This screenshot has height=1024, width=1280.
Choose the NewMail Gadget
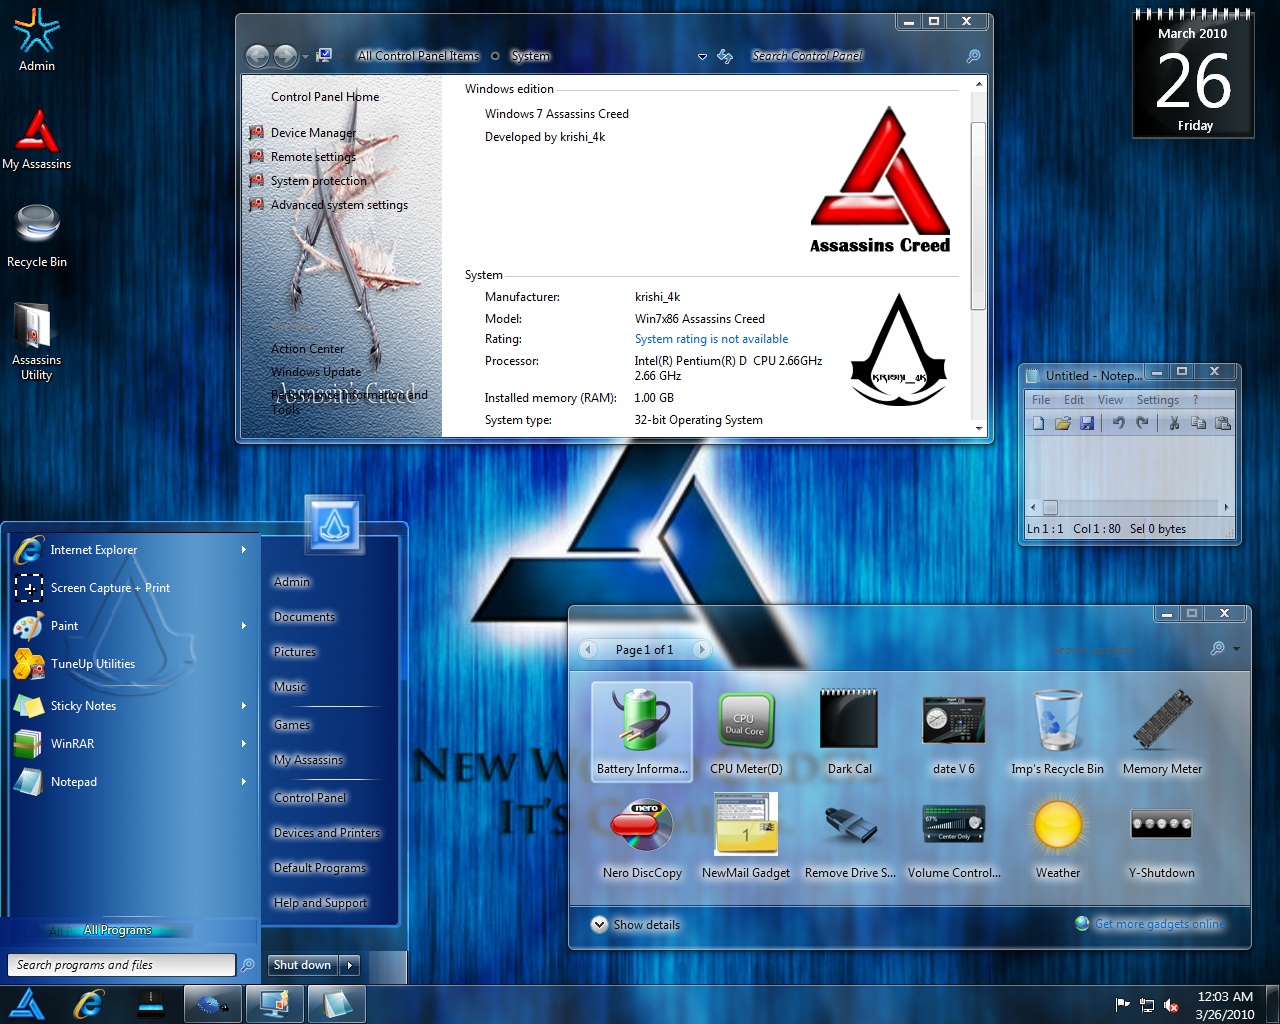746,836
